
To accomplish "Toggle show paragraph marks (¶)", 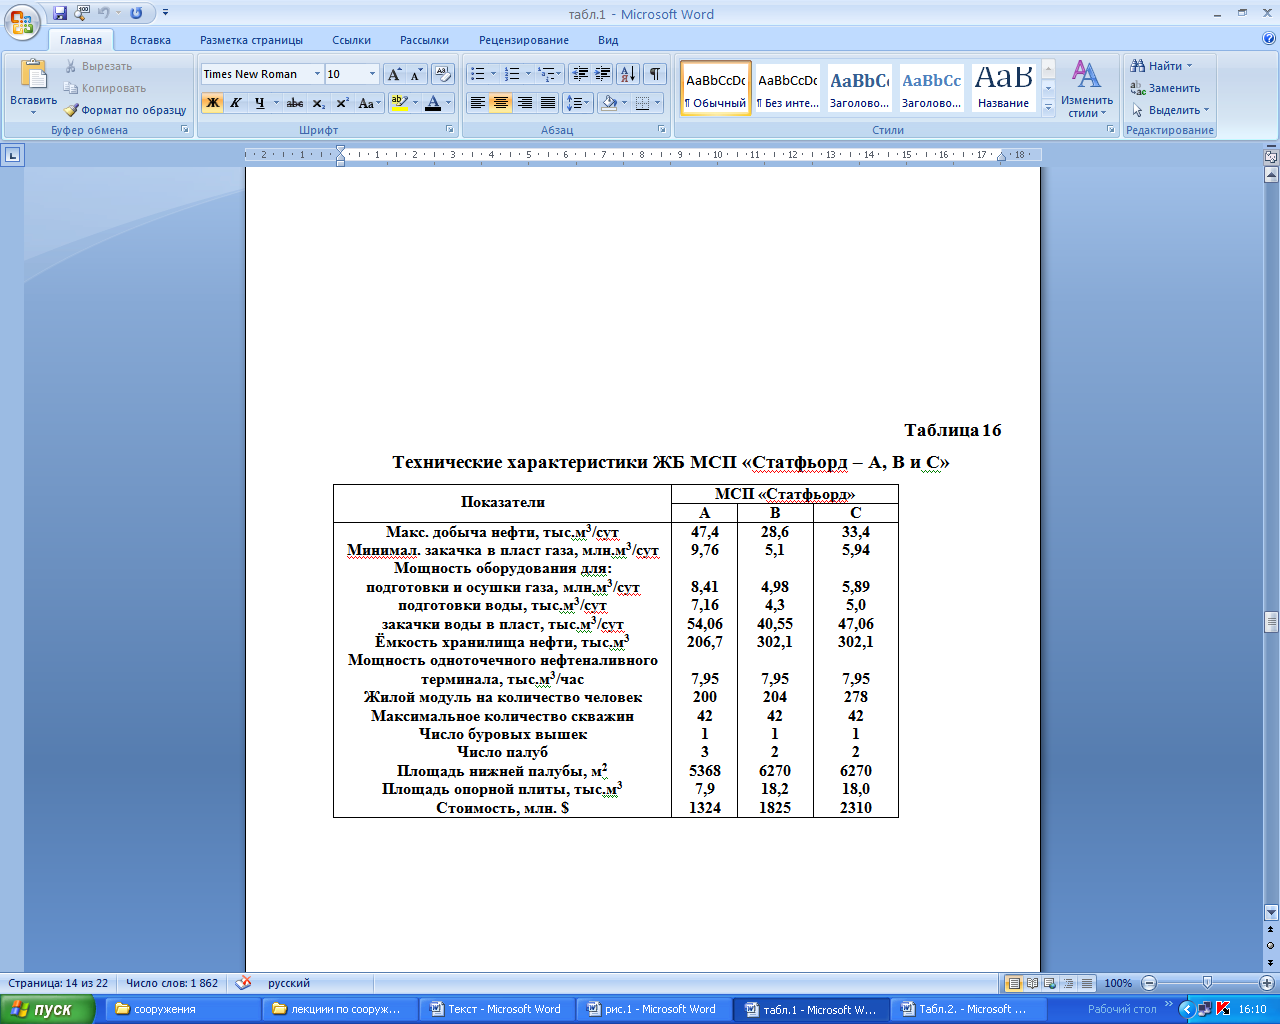I will (655, 74).
